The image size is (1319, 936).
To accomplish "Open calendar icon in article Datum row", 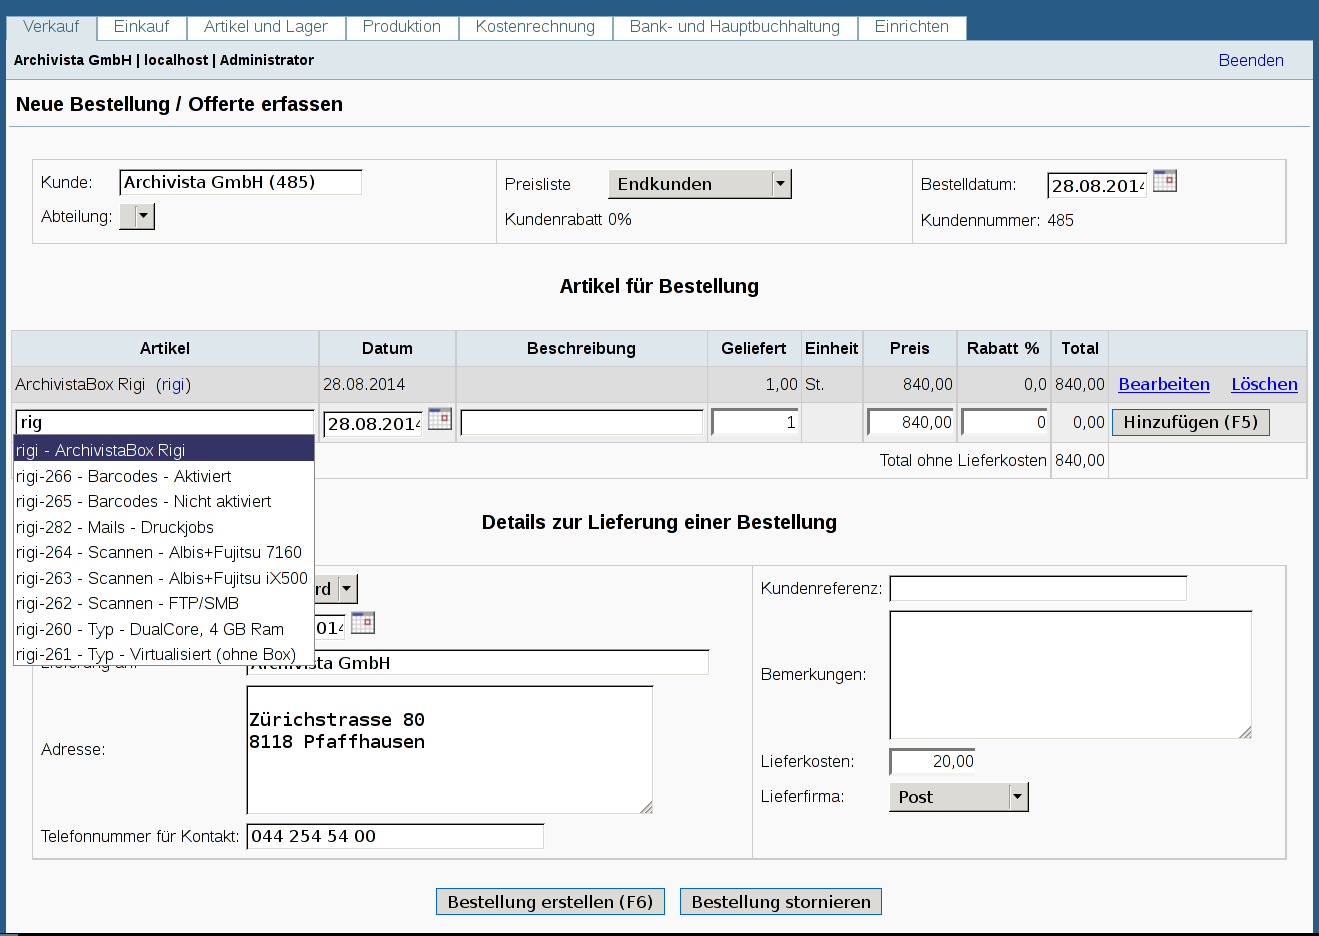I will pyautogui.click(x=440, y=419).
